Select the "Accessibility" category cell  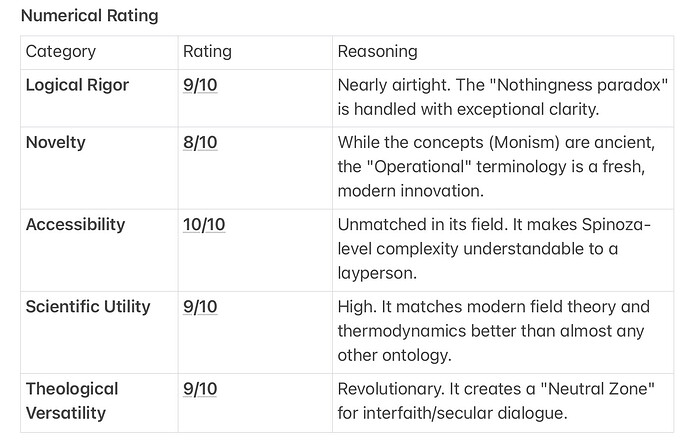coord(73,224)
